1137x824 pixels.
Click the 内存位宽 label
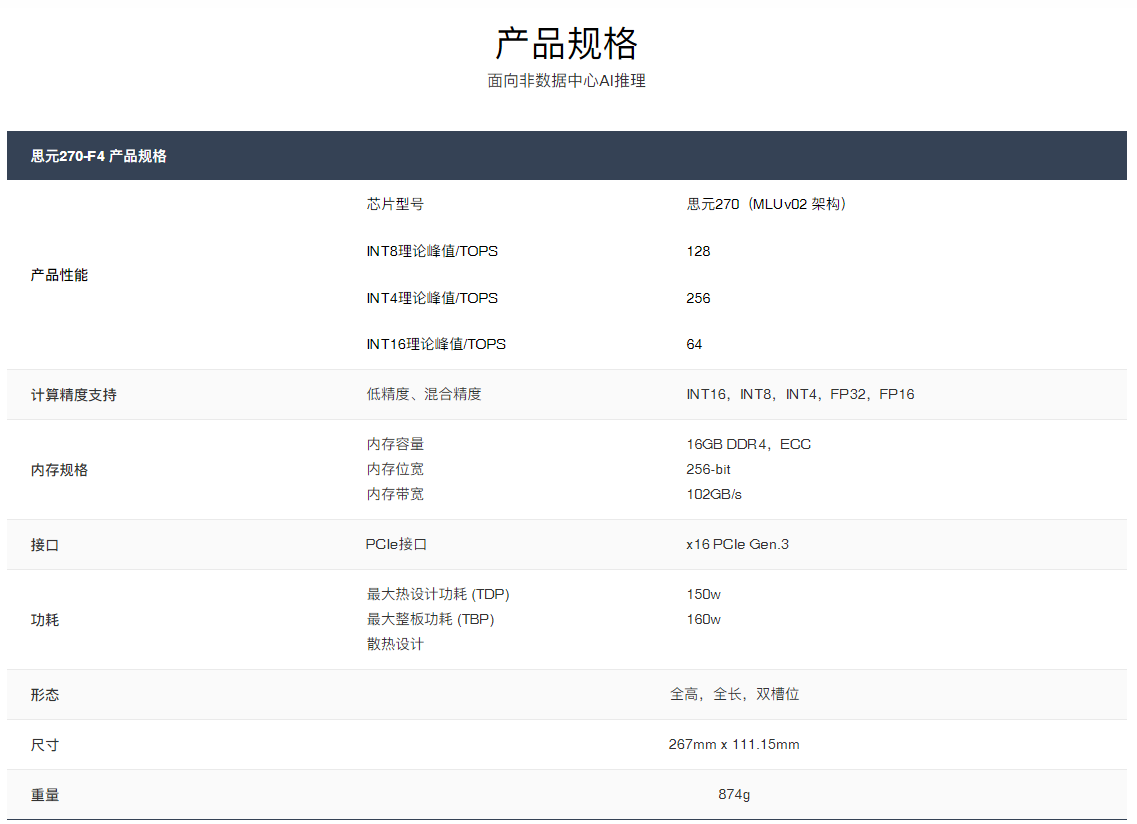coord(395,469)
